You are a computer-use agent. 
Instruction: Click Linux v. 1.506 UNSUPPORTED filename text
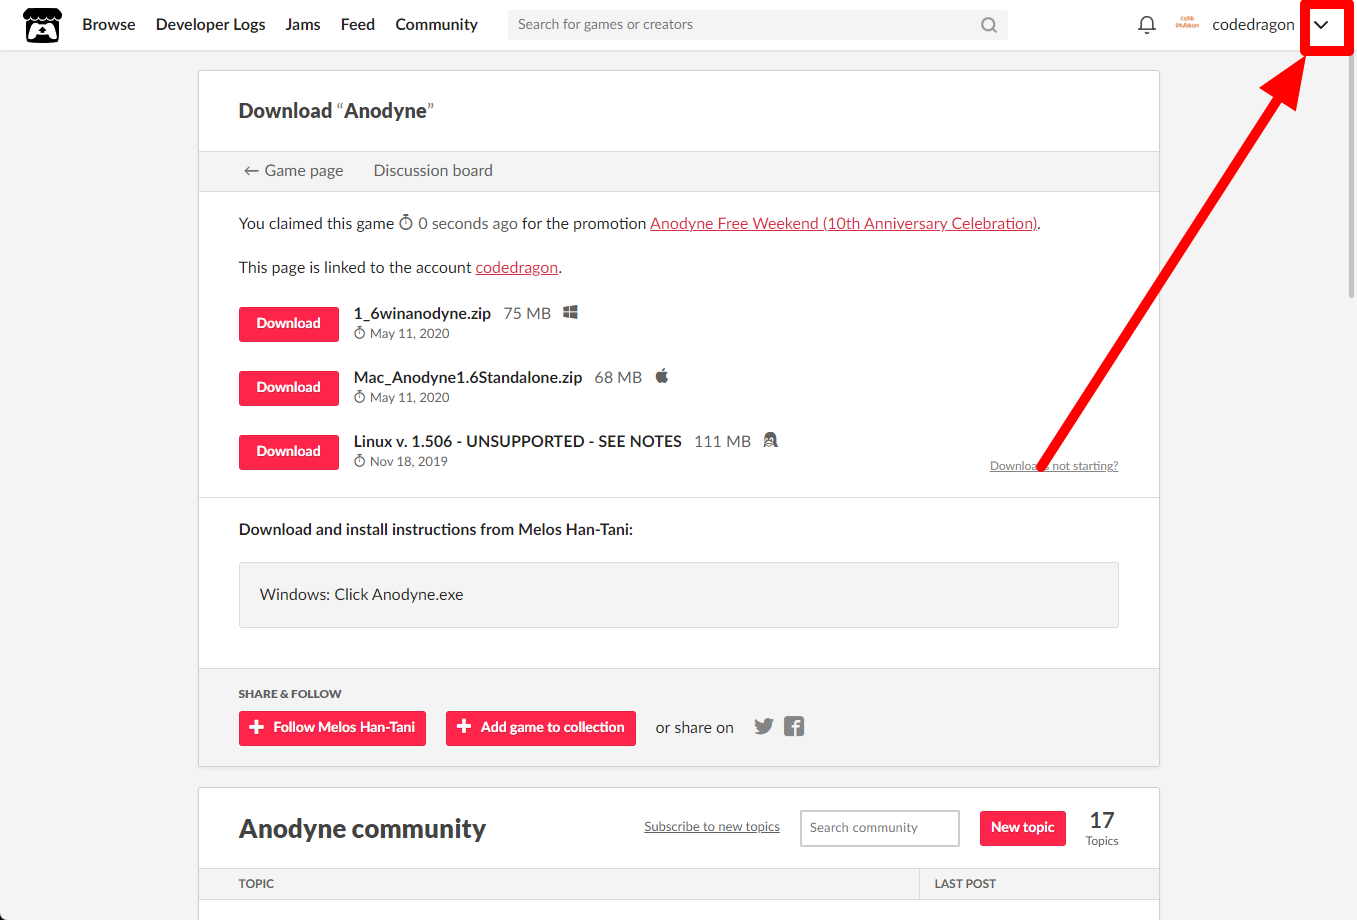(x=518, y=441)
